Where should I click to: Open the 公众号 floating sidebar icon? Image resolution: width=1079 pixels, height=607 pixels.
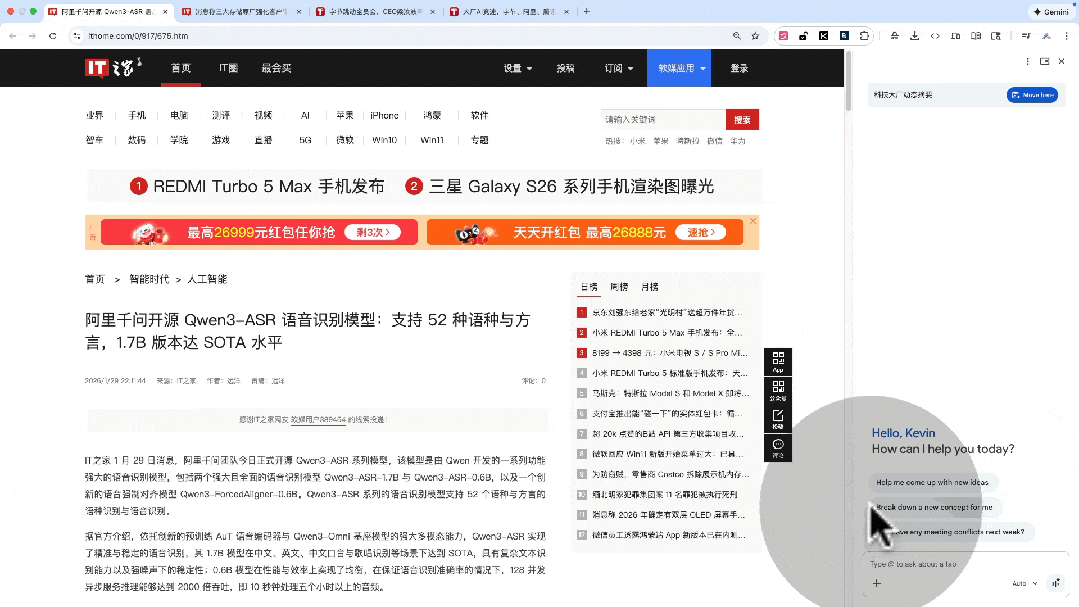[778, 390]
